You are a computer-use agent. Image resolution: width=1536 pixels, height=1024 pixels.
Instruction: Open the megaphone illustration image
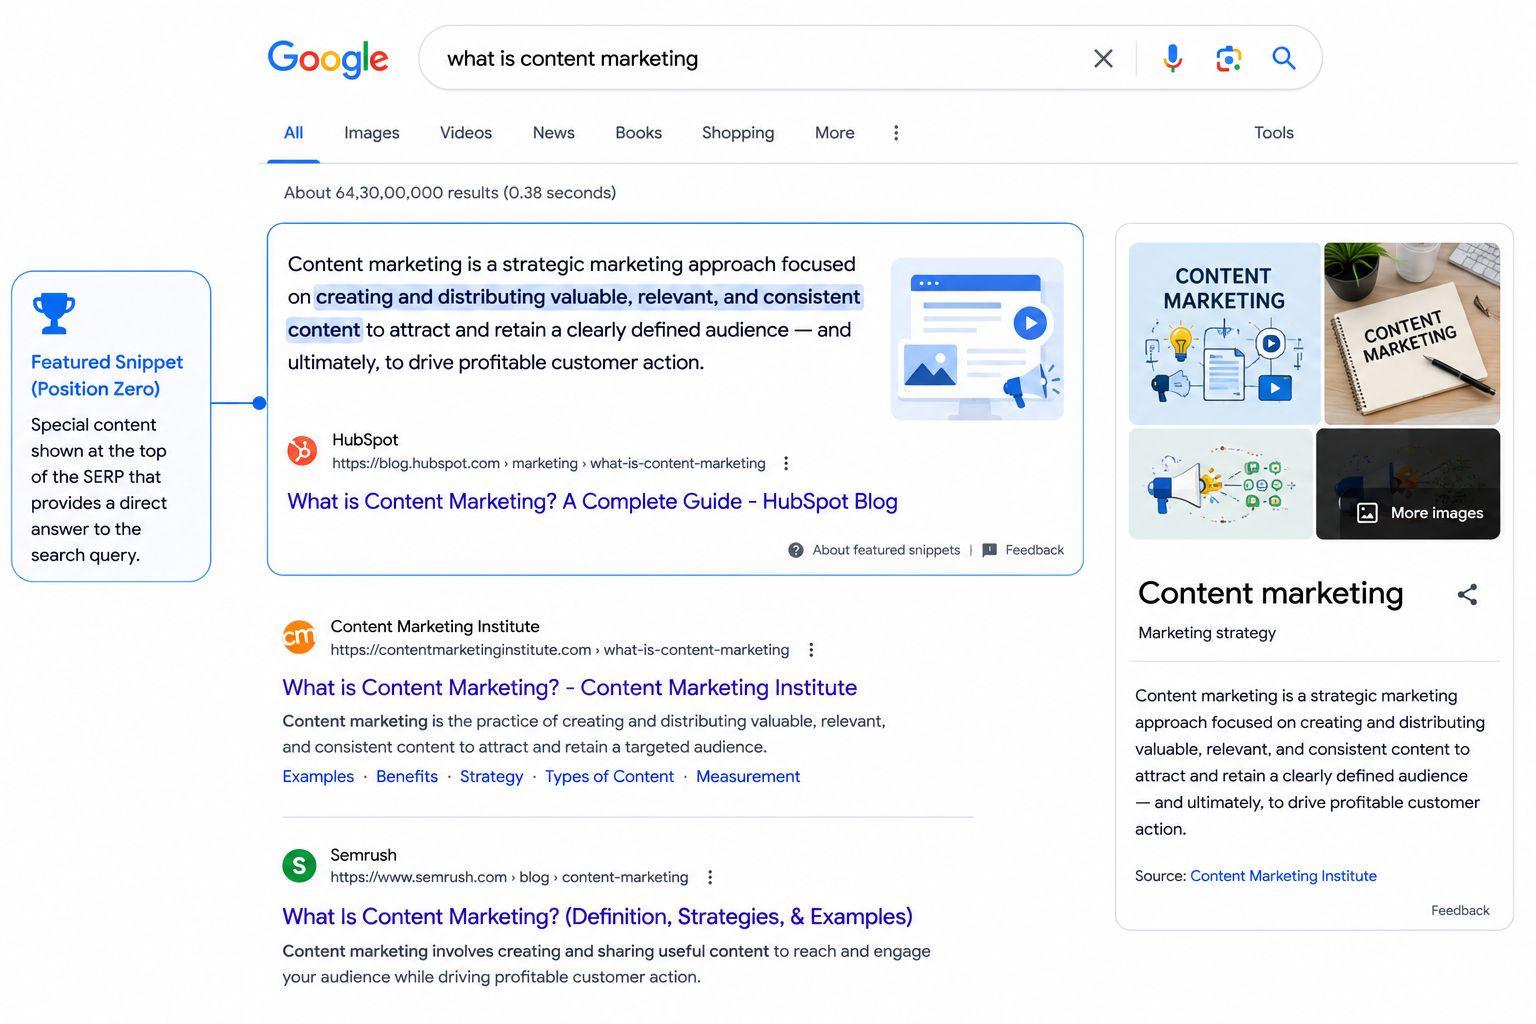[x=1220, y=484]
